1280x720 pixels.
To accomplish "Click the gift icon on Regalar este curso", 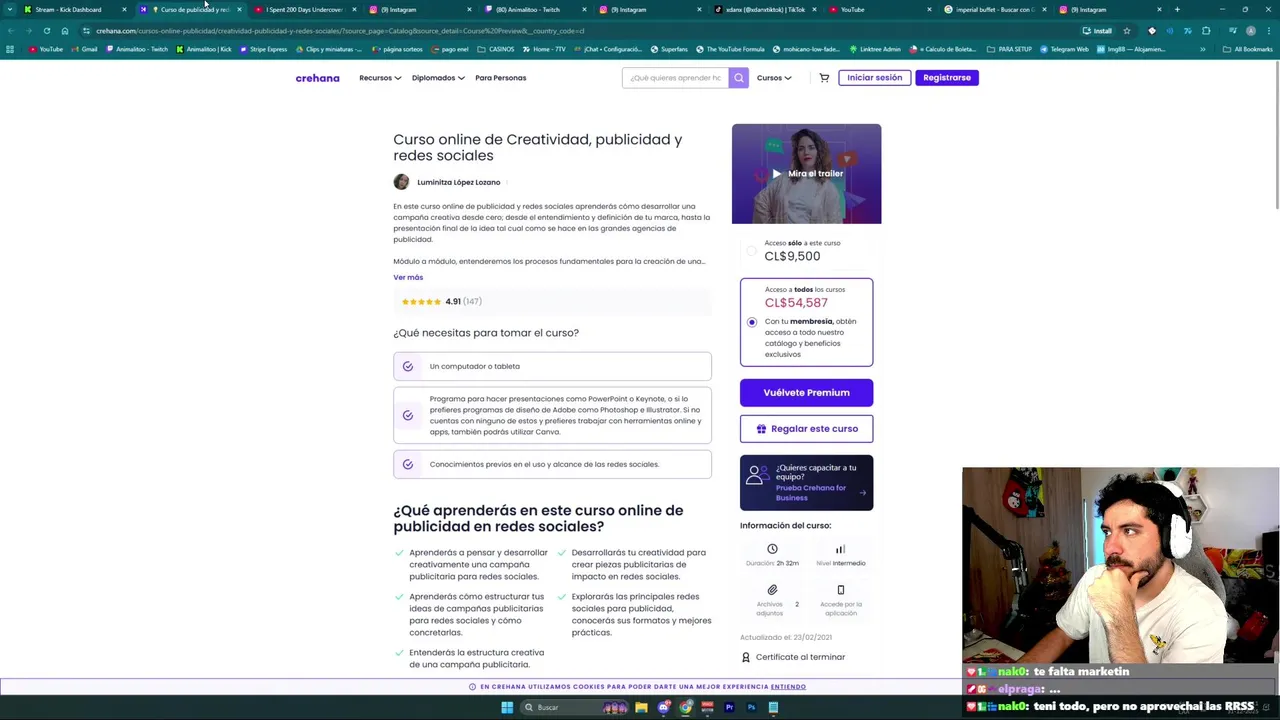I will point(761,429).
